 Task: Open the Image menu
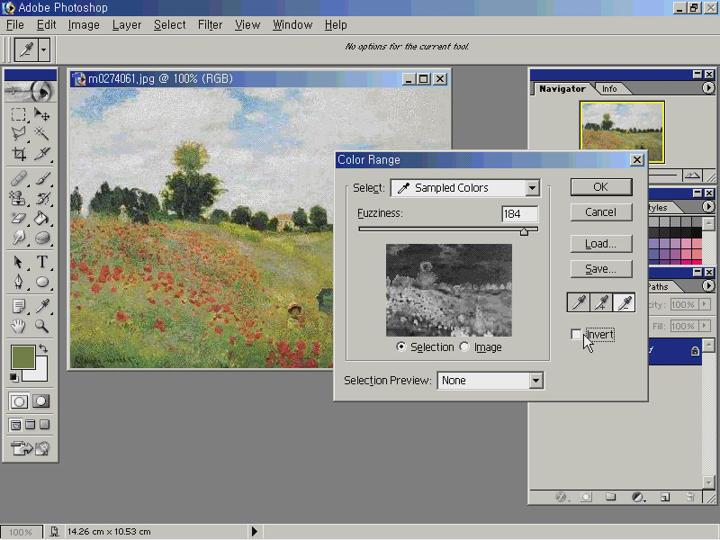pyautogui.click(x=84, y=25)
